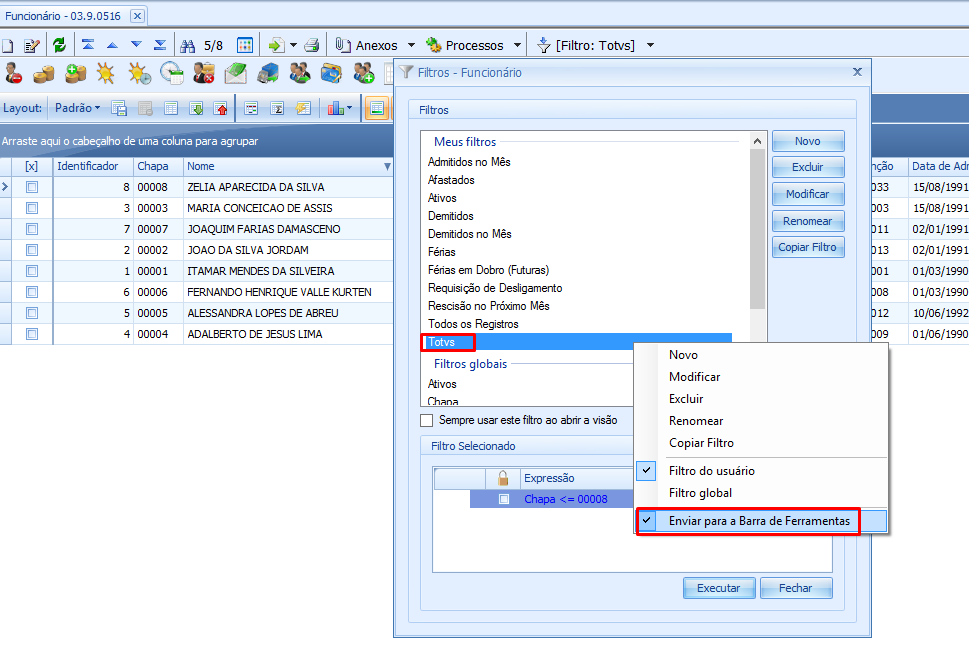Refresh the list with green arrows
The image size is (969, 654).
click(59, 45)
